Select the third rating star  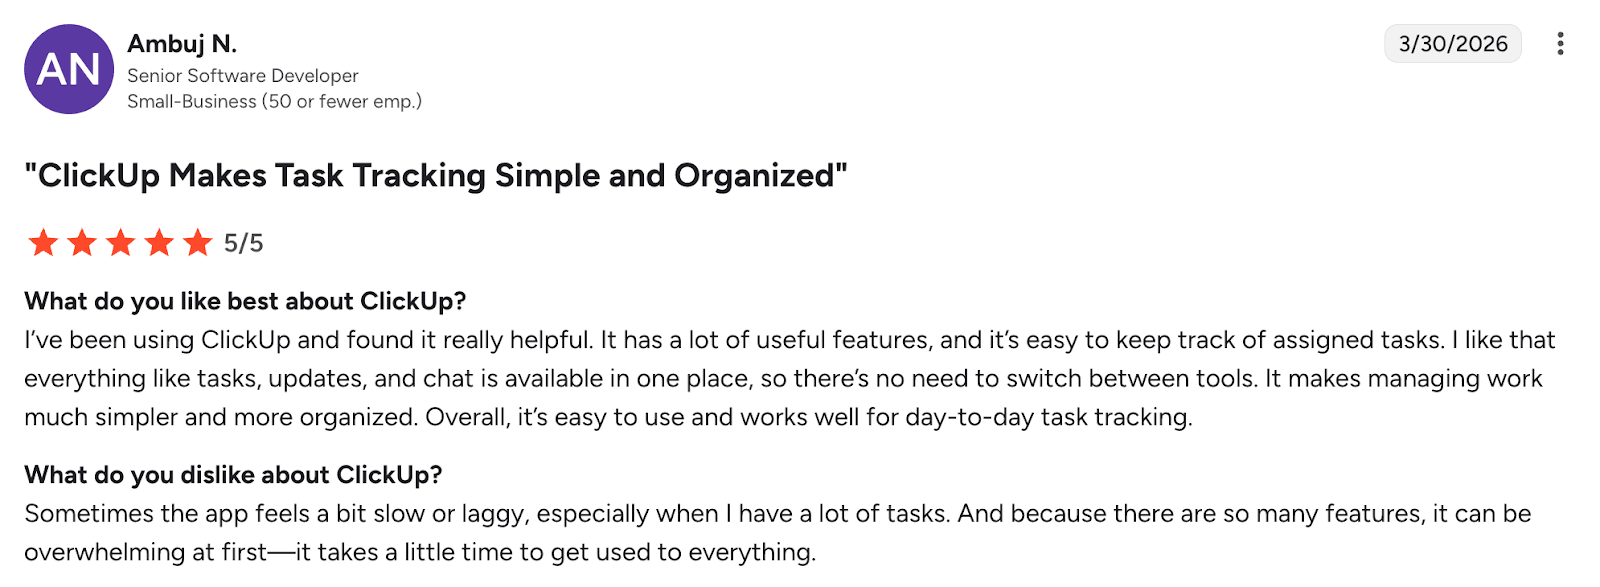point(121,243)
